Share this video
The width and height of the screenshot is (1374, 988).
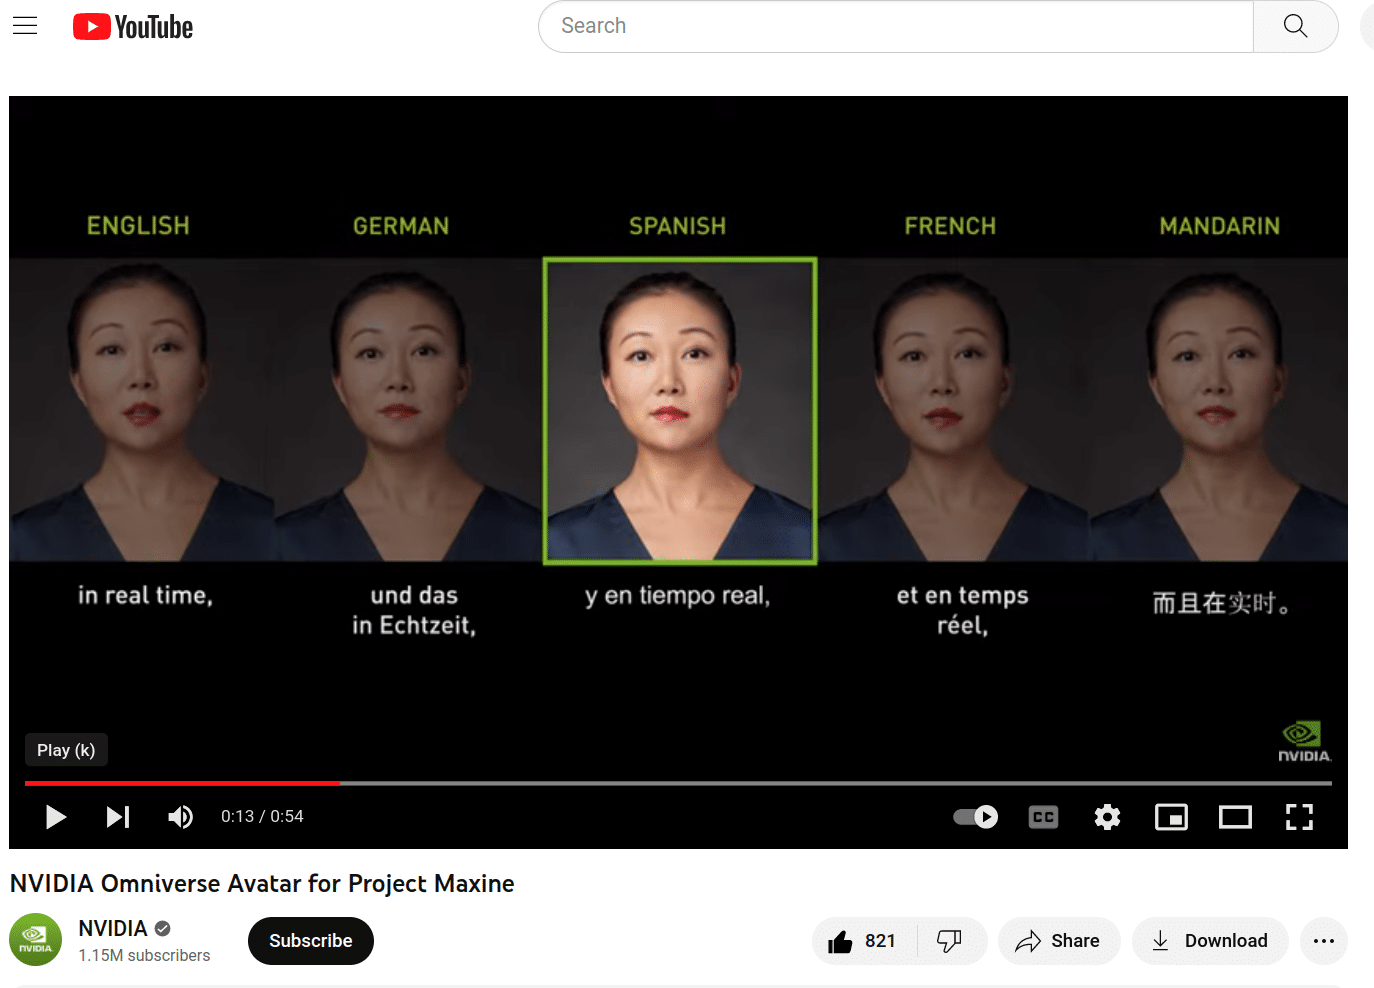click(1058, 941)
